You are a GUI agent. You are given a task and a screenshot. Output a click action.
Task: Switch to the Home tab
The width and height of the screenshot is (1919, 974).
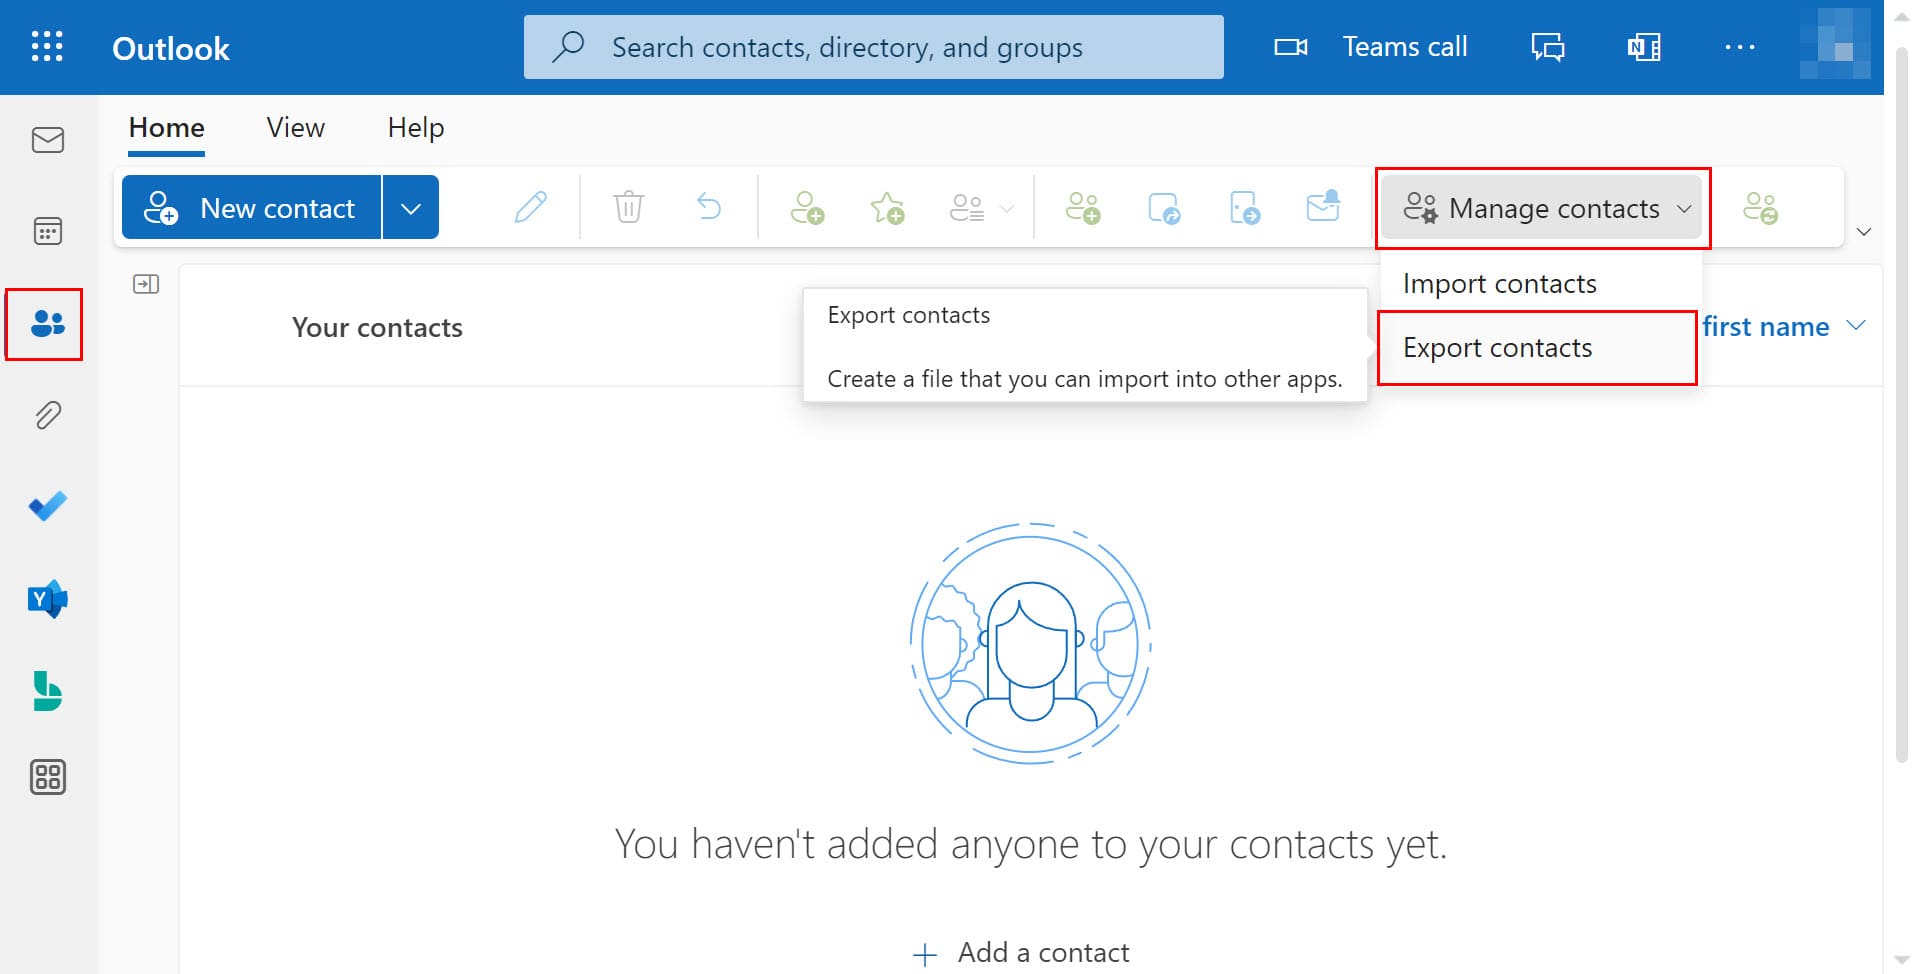tap(167, 128)
